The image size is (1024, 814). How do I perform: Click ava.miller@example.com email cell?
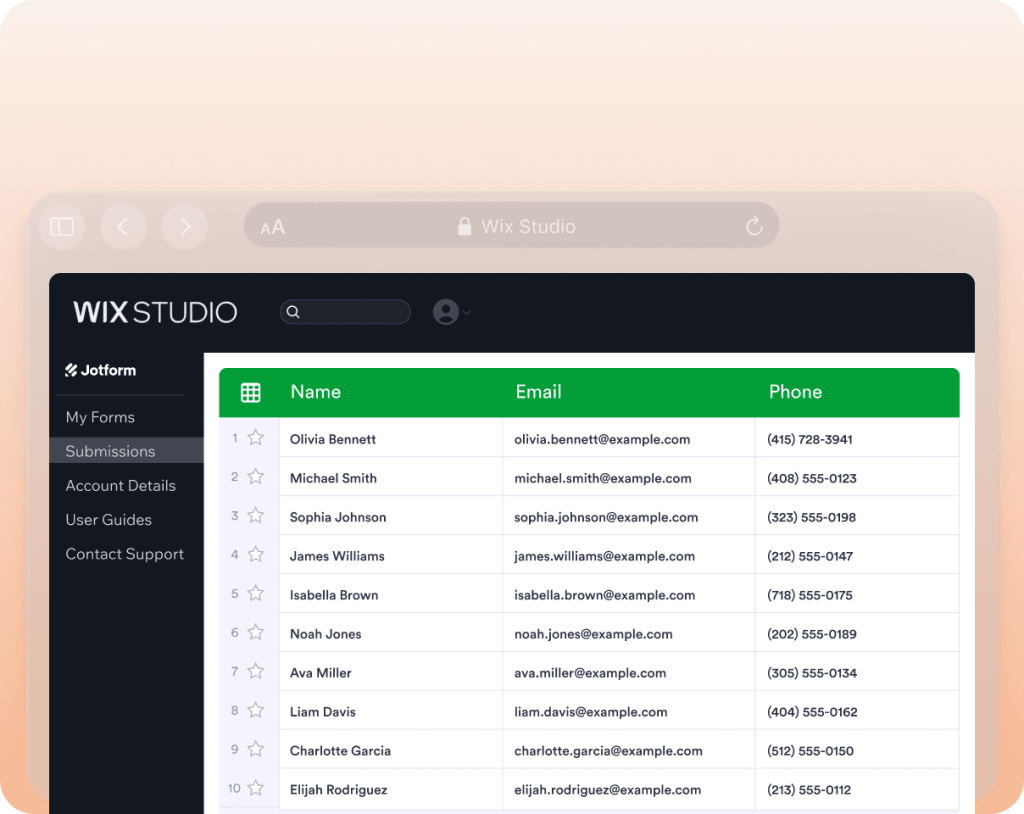click(629, 672)
